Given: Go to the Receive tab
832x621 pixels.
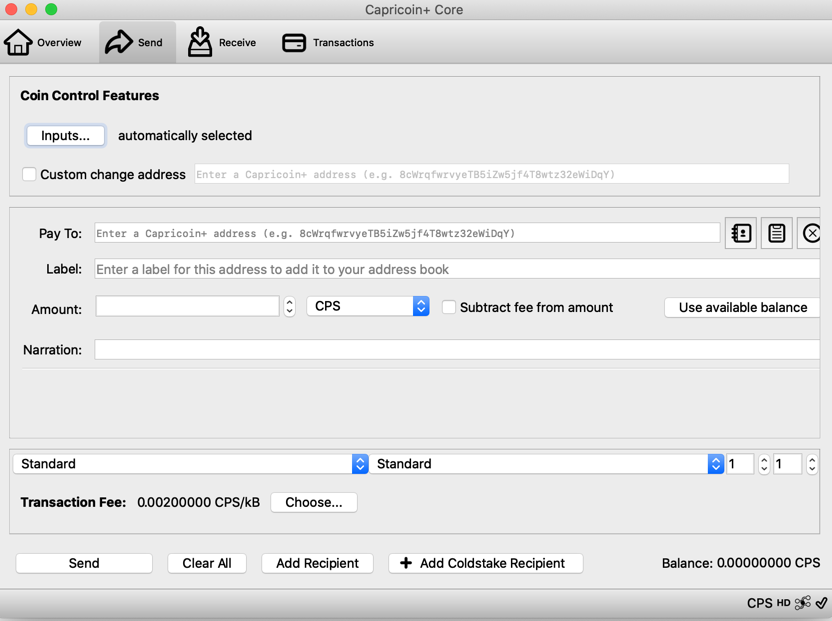Looking at the screenshot, I should tap(222, 42).
